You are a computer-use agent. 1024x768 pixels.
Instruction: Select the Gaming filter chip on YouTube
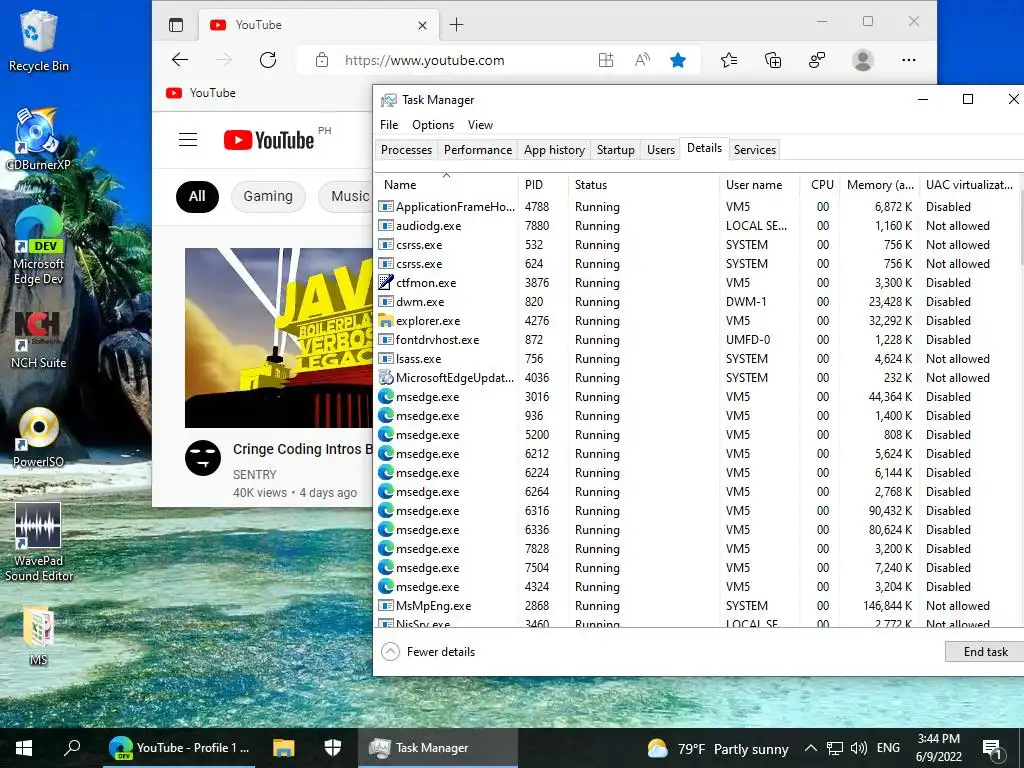[268, 197]
